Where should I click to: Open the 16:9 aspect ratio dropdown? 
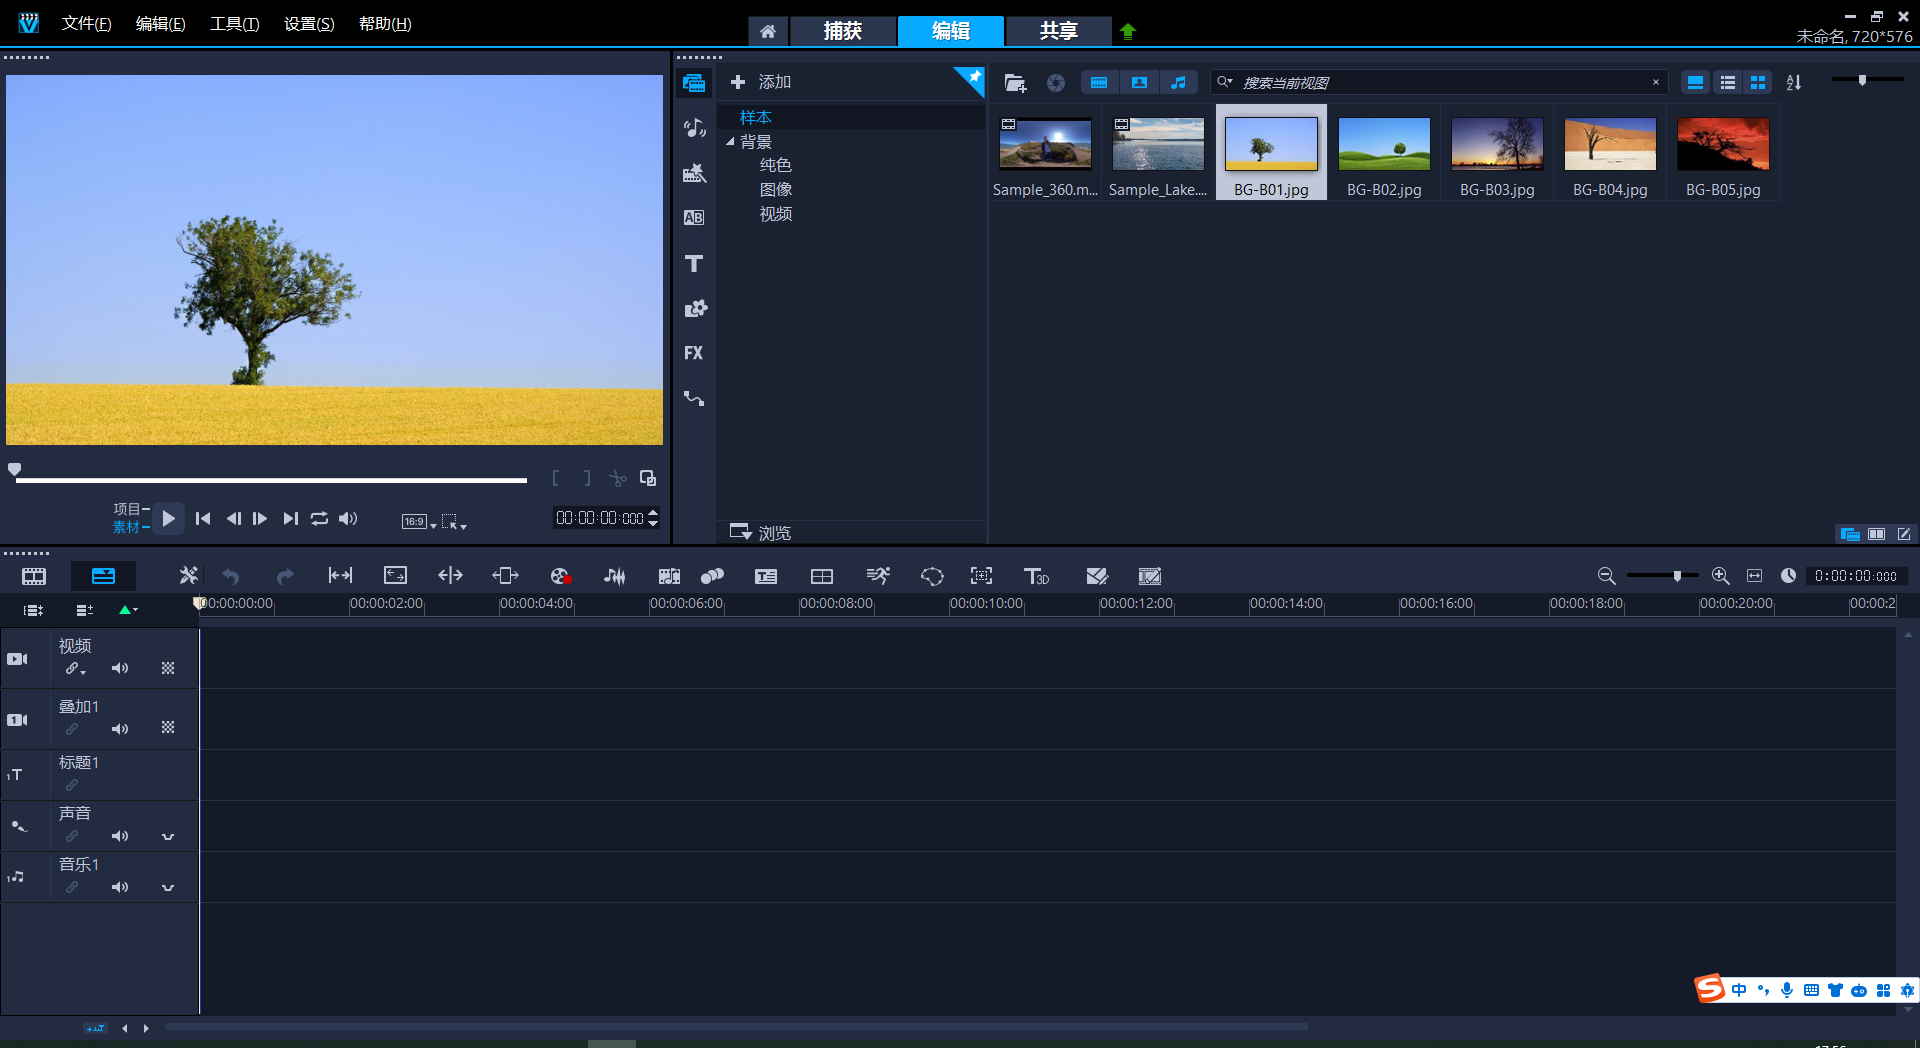pyautogui.click(x=418, y=521)
